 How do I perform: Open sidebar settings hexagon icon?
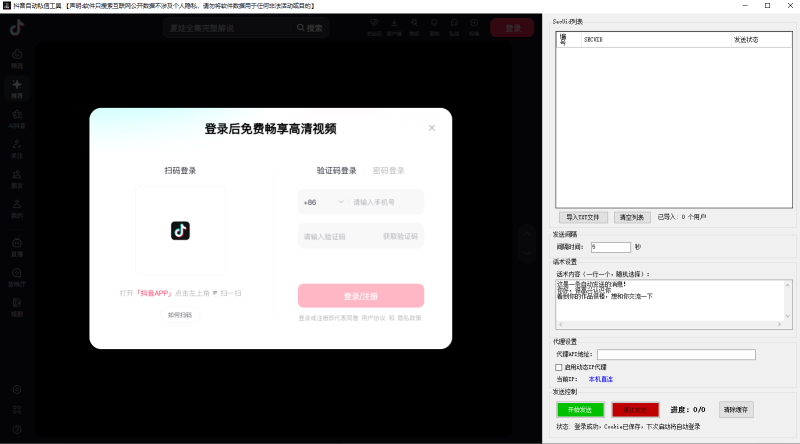pyautogui.click(x=17, y=389)
